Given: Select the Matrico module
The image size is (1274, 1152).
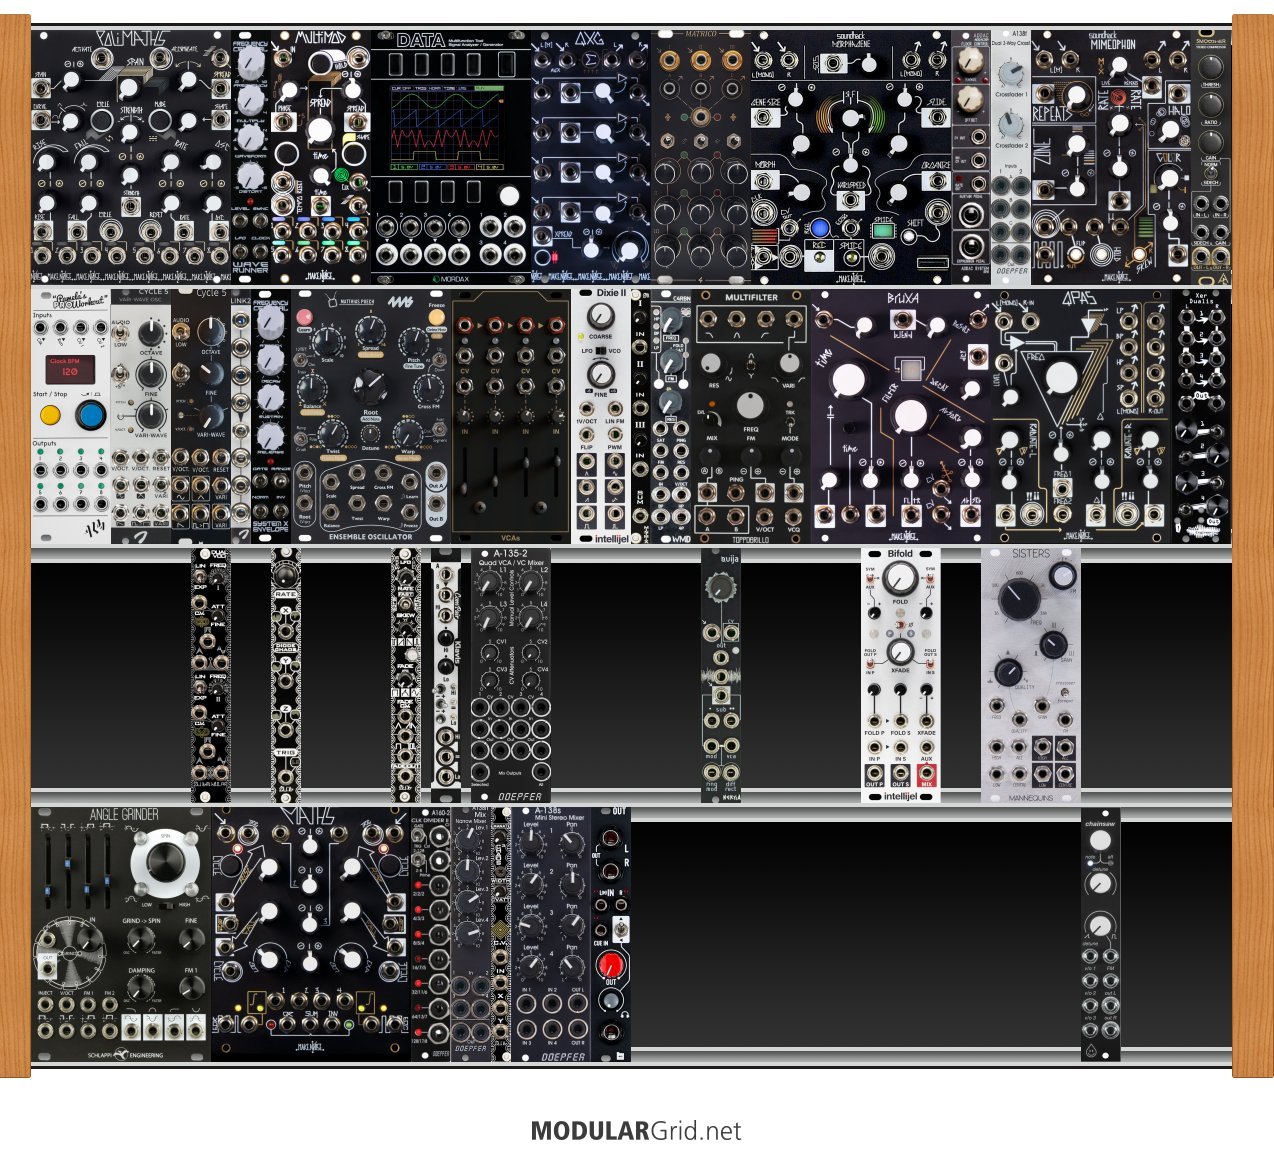Looking at the screenshot, I should 701,157.
